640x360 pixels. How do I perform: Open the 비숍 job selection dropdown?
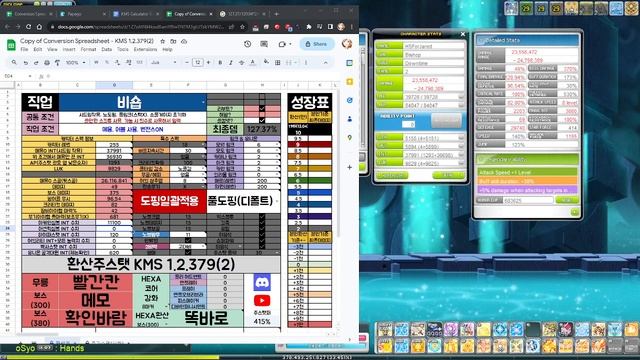tap(202, 102)
